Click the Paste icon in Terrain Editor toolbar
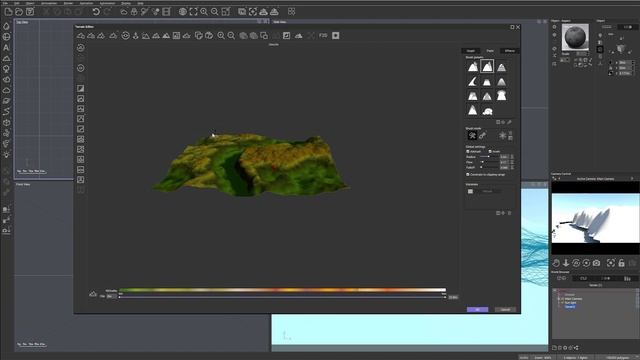The height and width of the screenshot is (360, 640). [x=209, y=36]
